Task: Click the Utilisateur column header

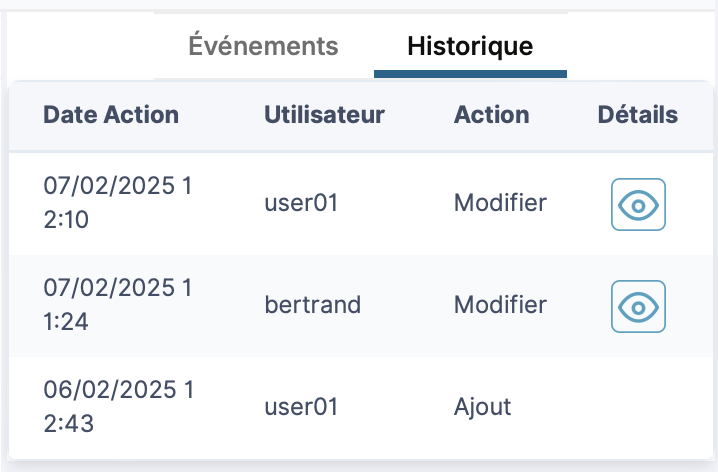Action: pos(324,115)
